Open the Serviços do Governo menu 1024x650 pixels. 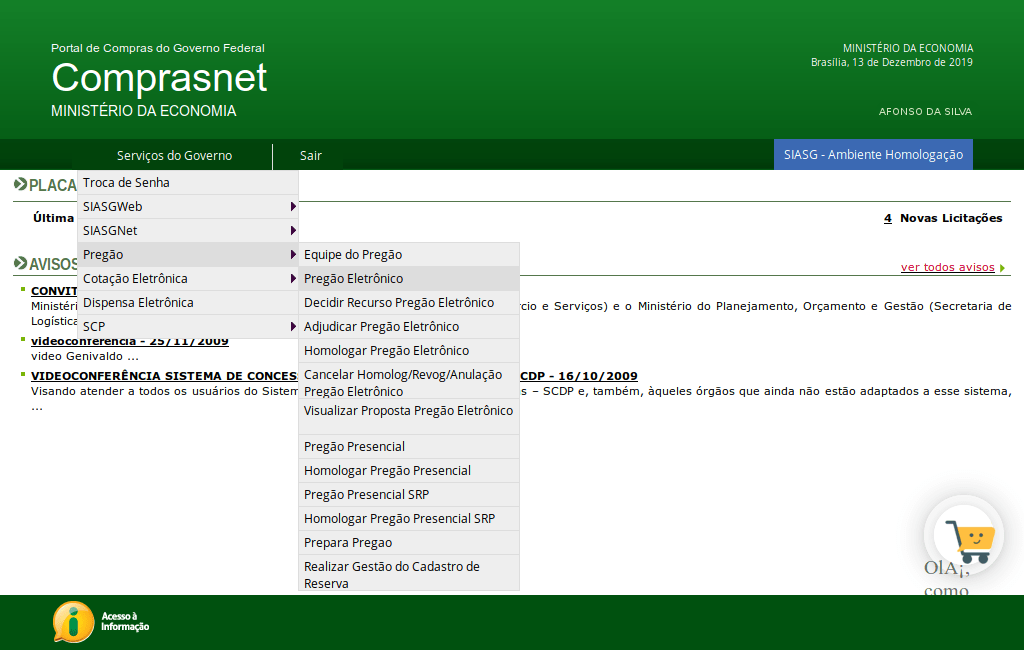click(x=174, y=155)
